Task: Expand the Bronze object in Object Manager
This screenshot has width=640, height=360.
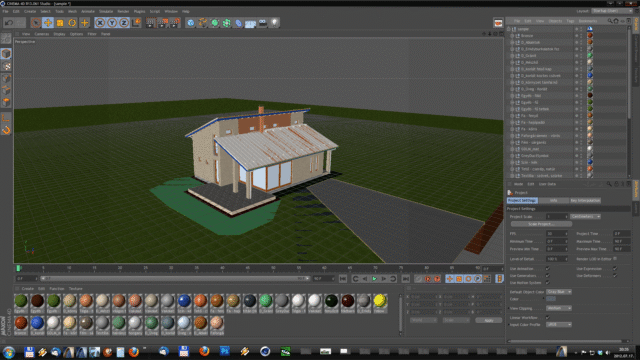Action: pos(512,36)
